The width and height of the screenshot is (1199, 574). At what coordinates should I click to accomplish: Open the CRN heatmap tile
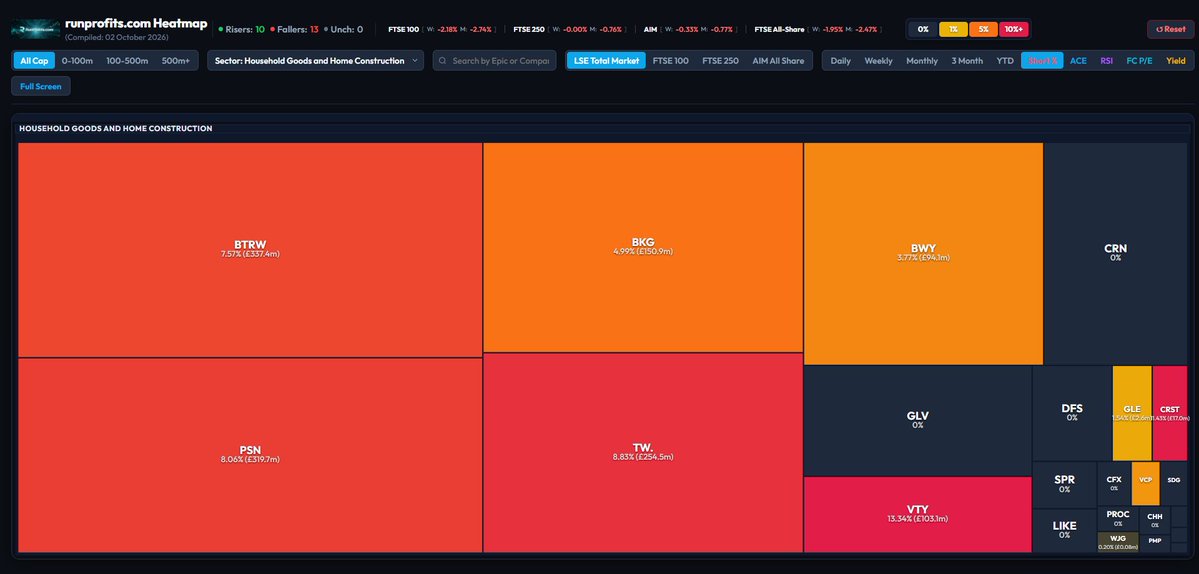point(1116,253)
